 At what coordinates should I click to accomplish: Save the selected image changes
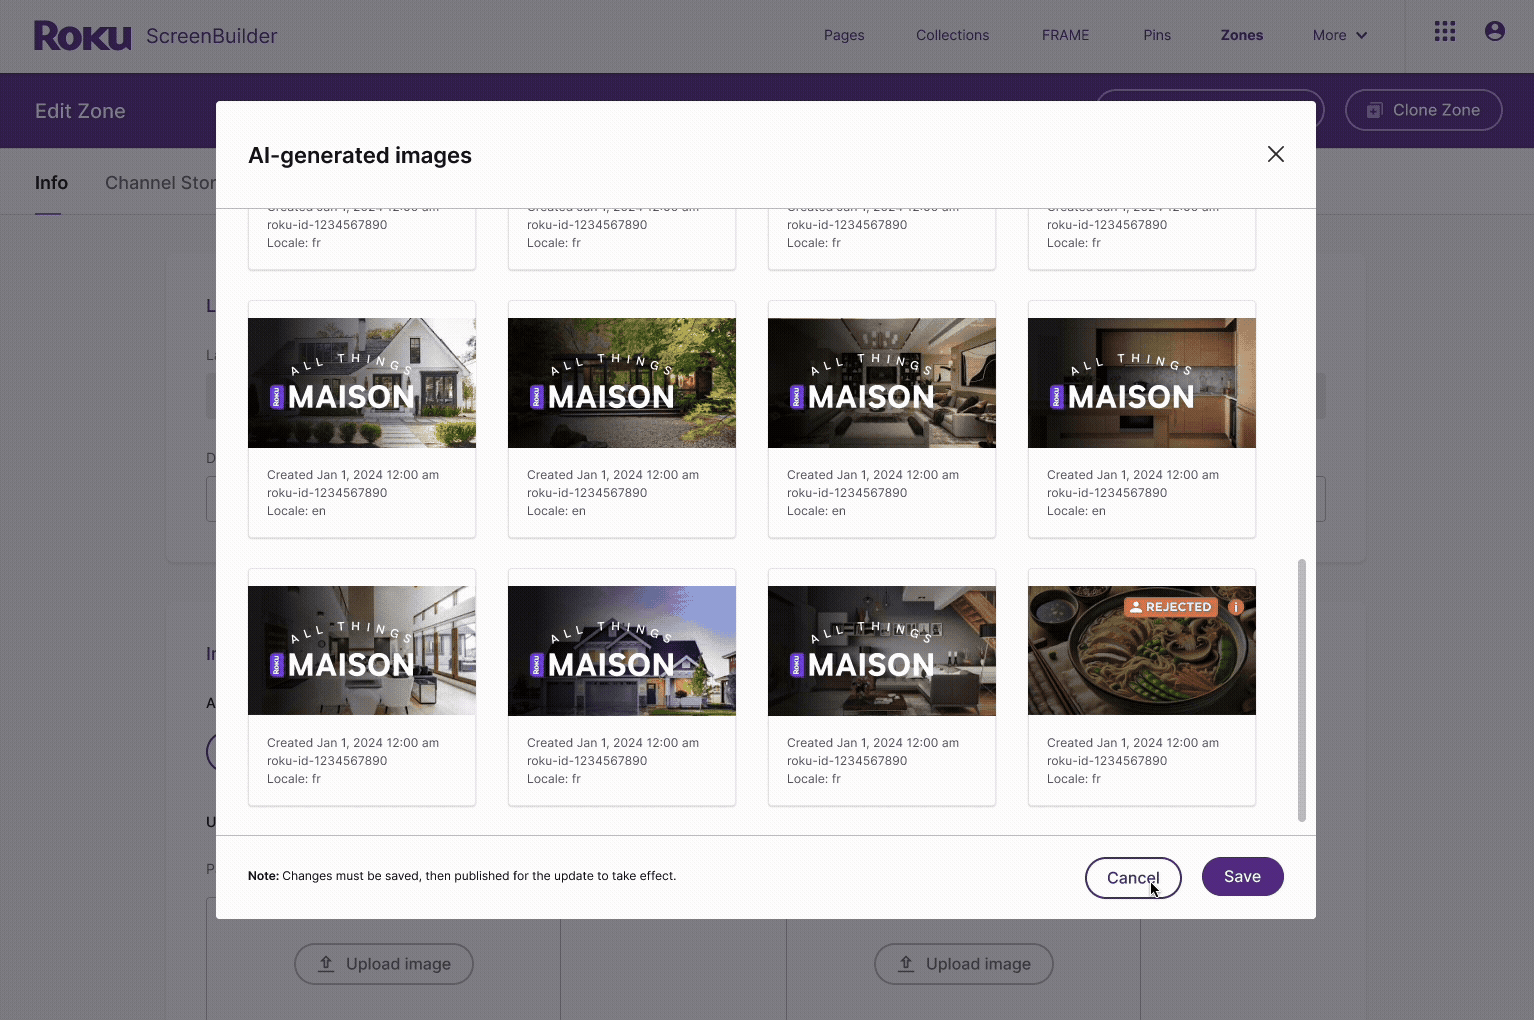[x=1242, y=876]
